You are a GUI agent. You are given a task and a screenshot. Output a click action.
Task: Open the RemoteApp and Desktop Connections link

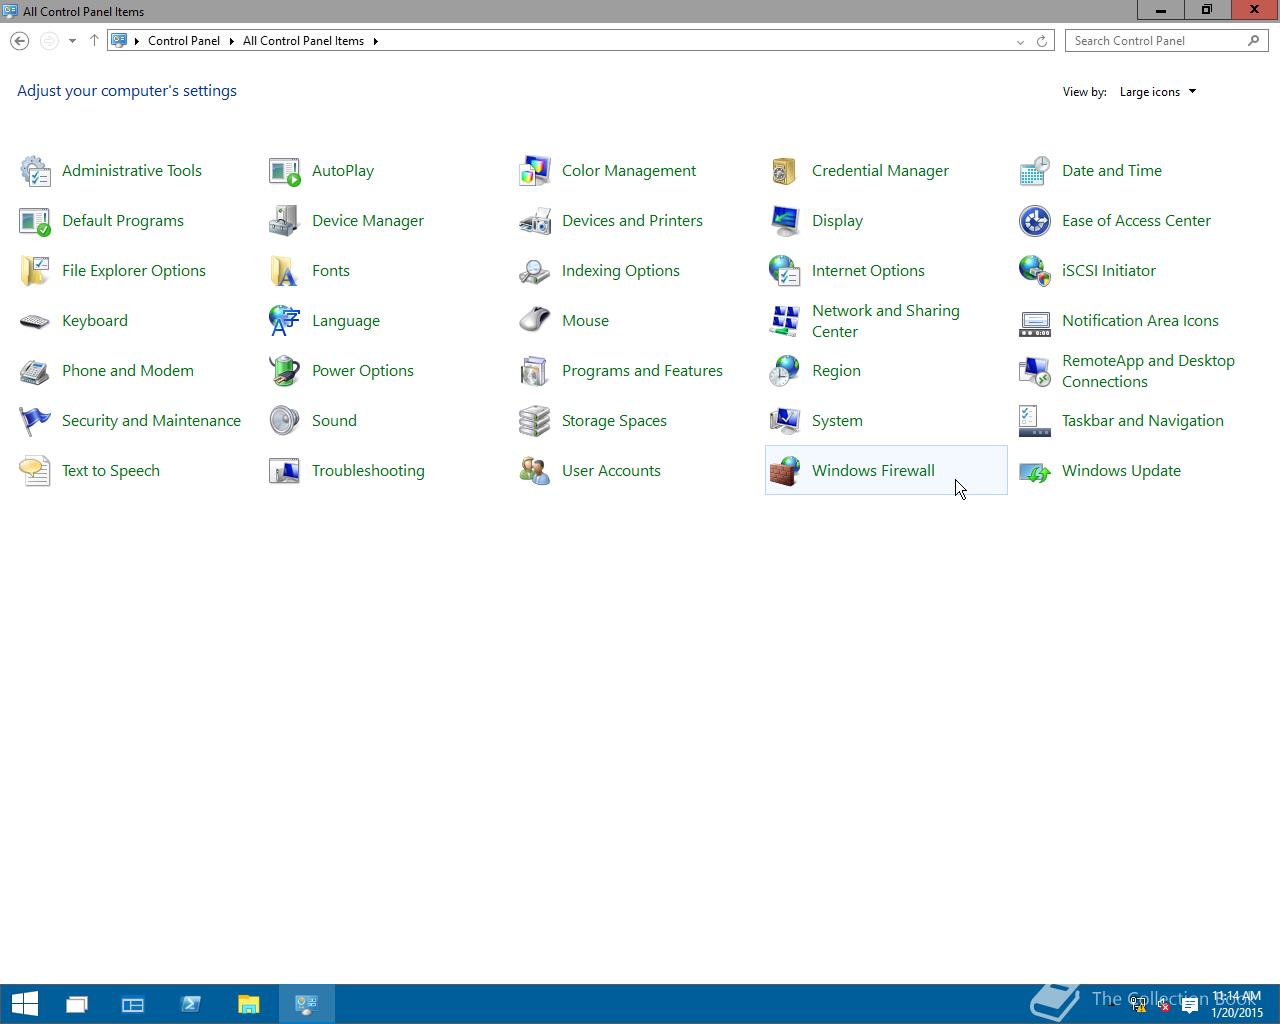coord(1148,371)
